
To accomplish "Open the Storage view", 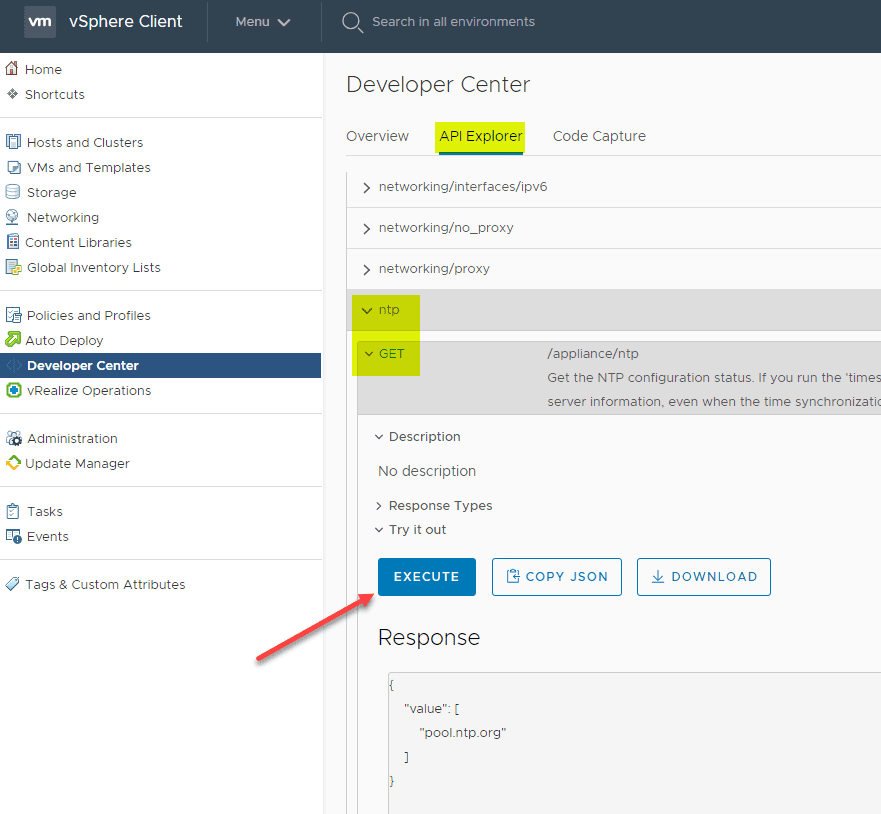I will point(61,192).
